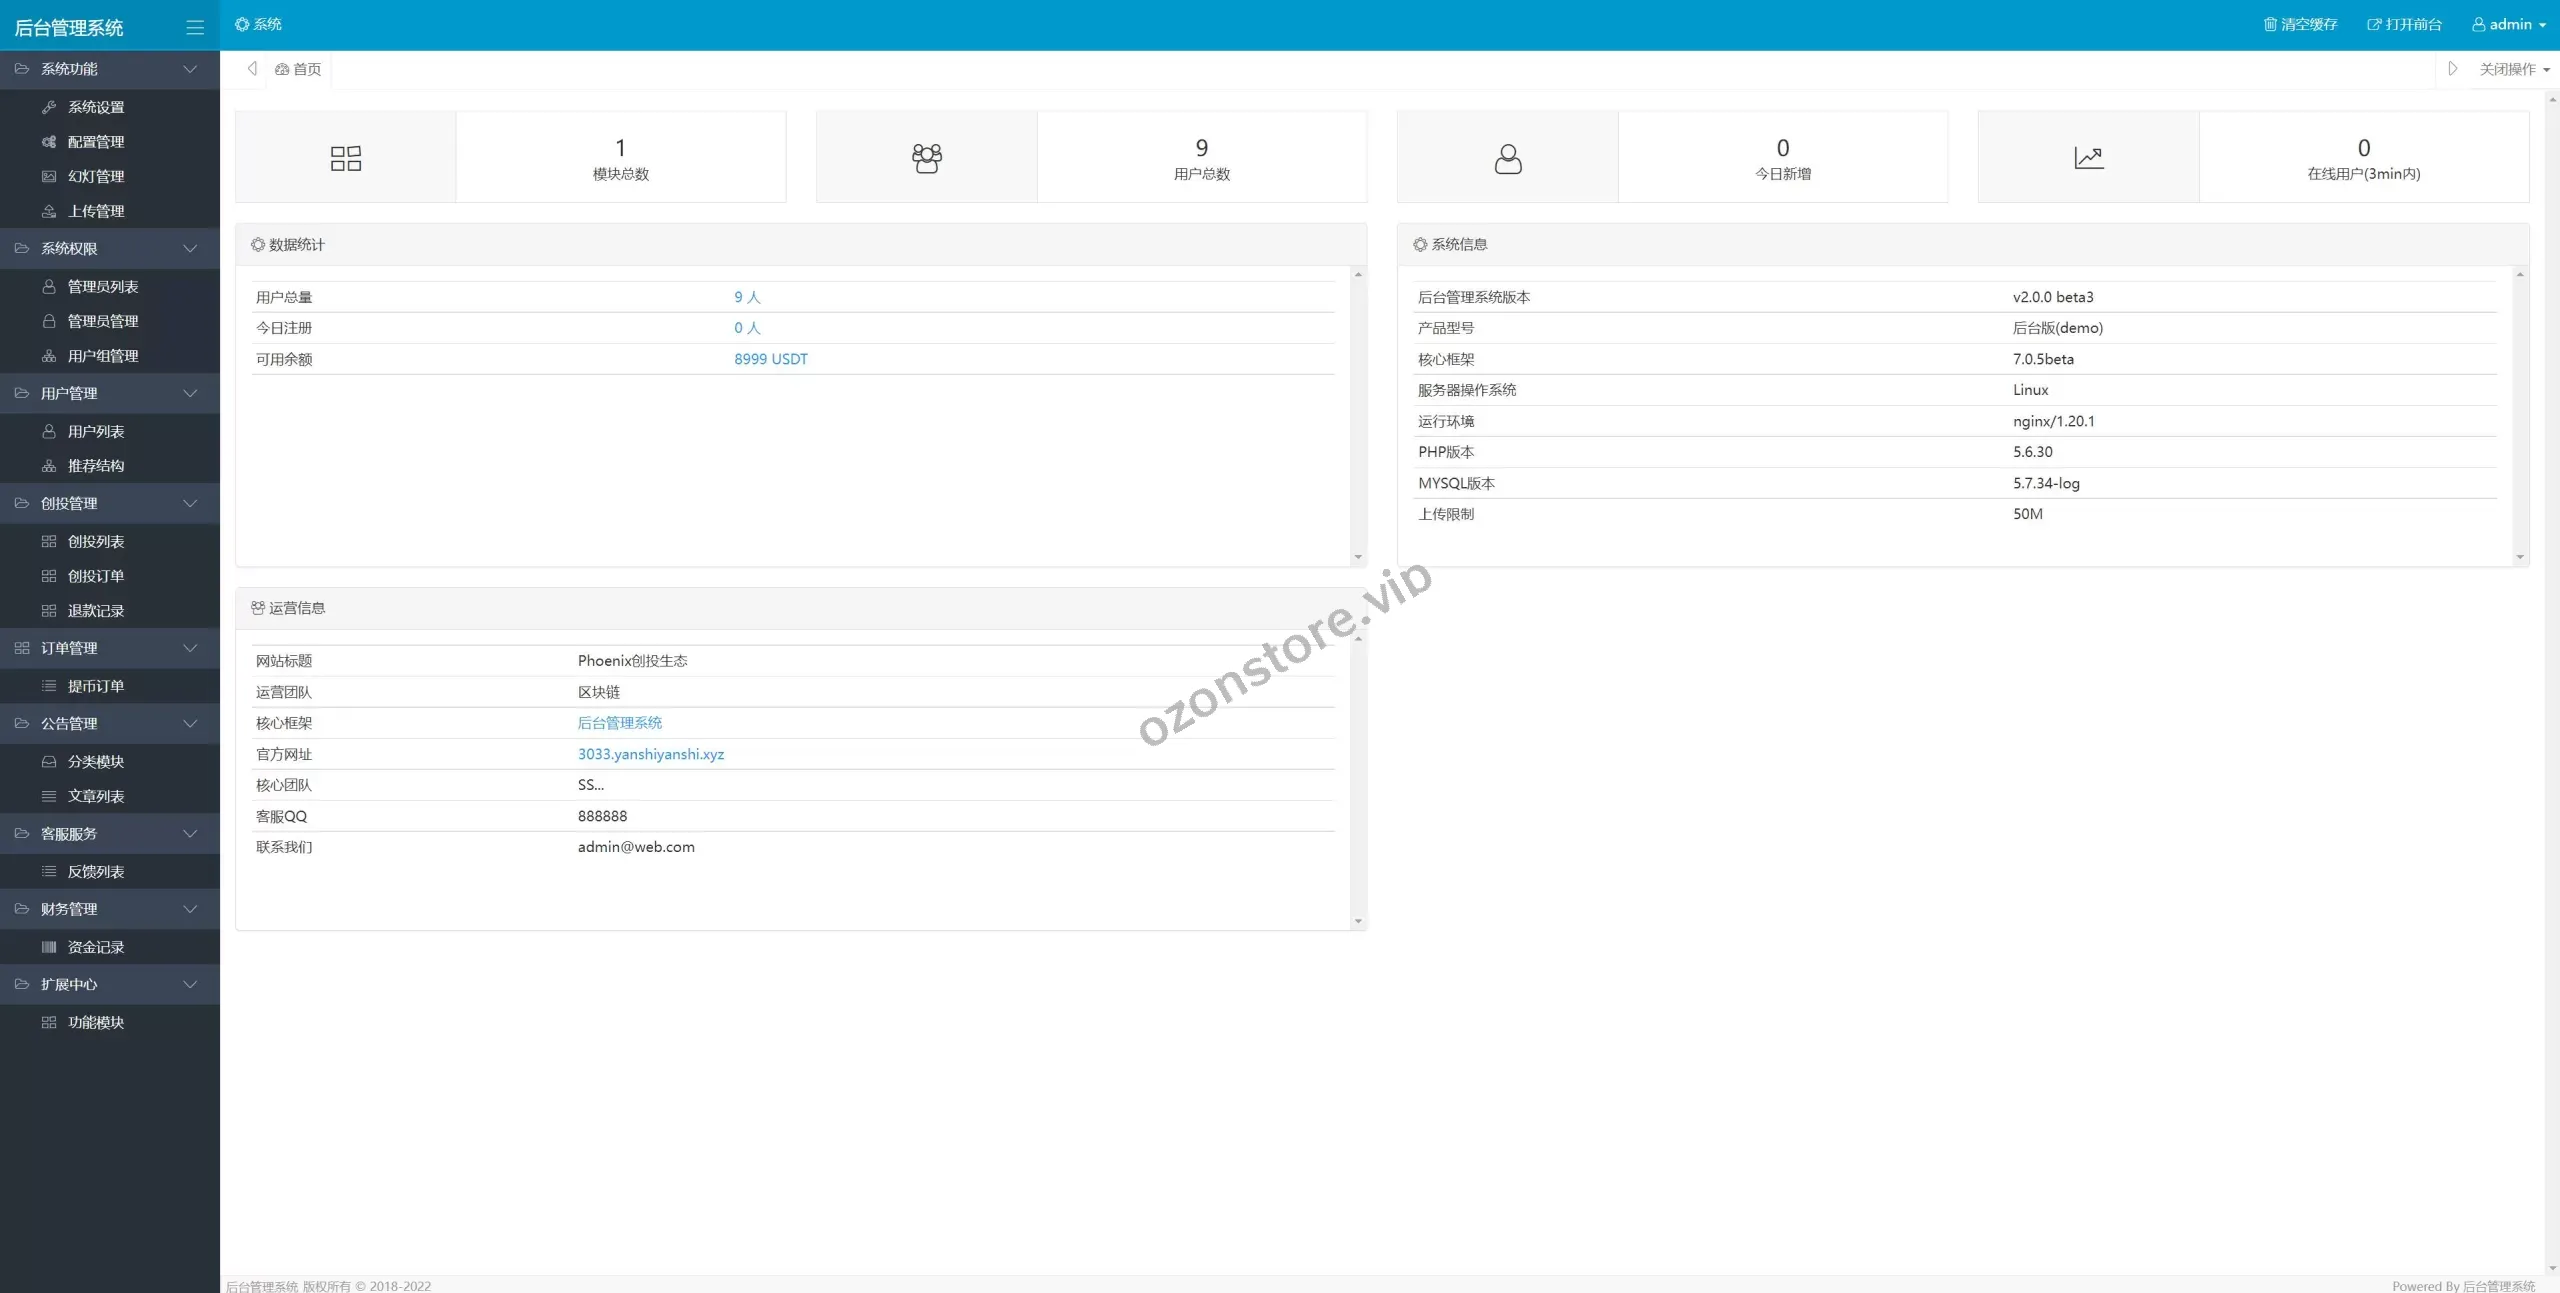
Task: Open 提币订单 menu item
Action: [96, 686]
